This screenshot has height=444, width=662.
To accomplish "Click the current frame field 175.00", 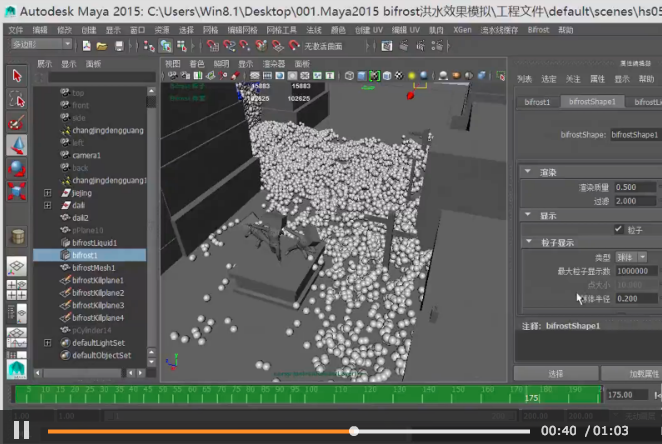I will tap(627, 395).
